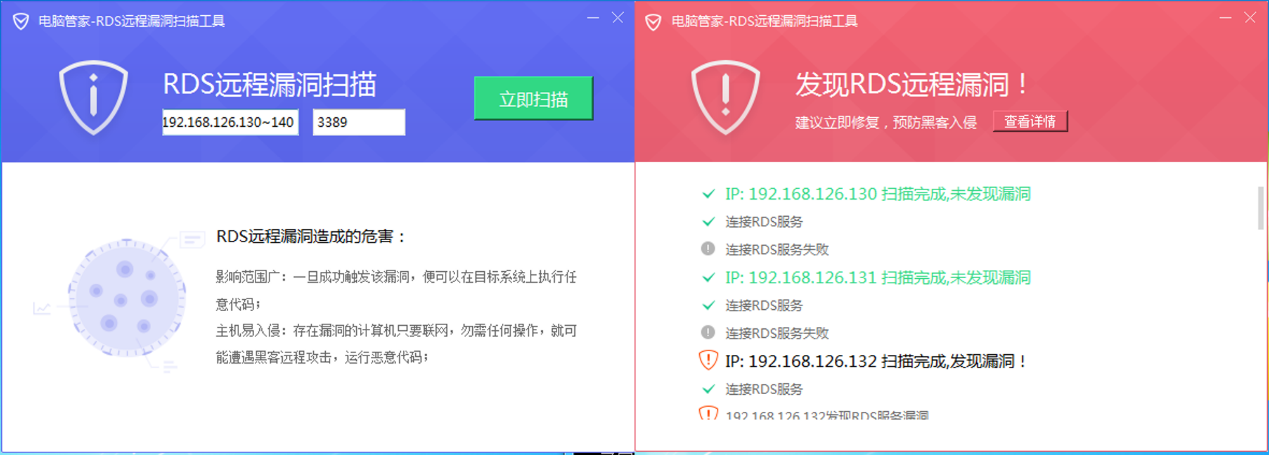Click the first gray alert icon beside 连接RDS服务失败
This screenshot has width=1269, height=455.
pyautogui.click(x=708, y=249)
